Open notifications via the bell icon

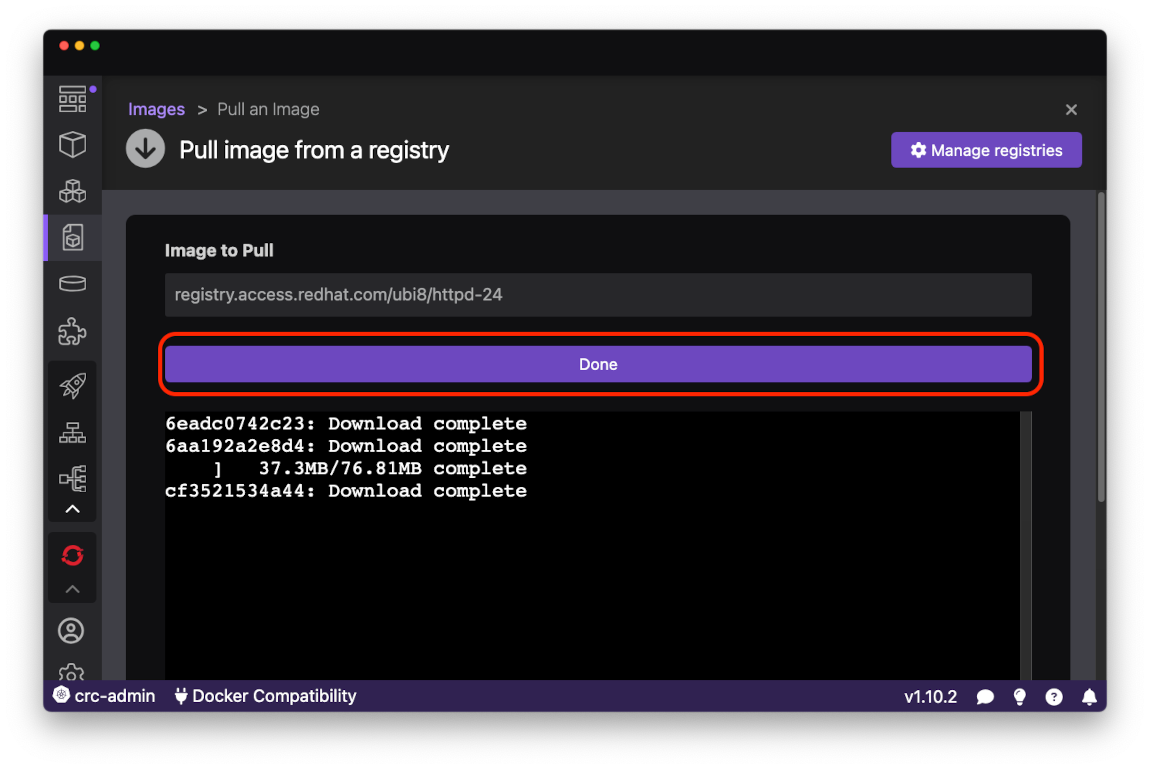tap(1090, 696)
